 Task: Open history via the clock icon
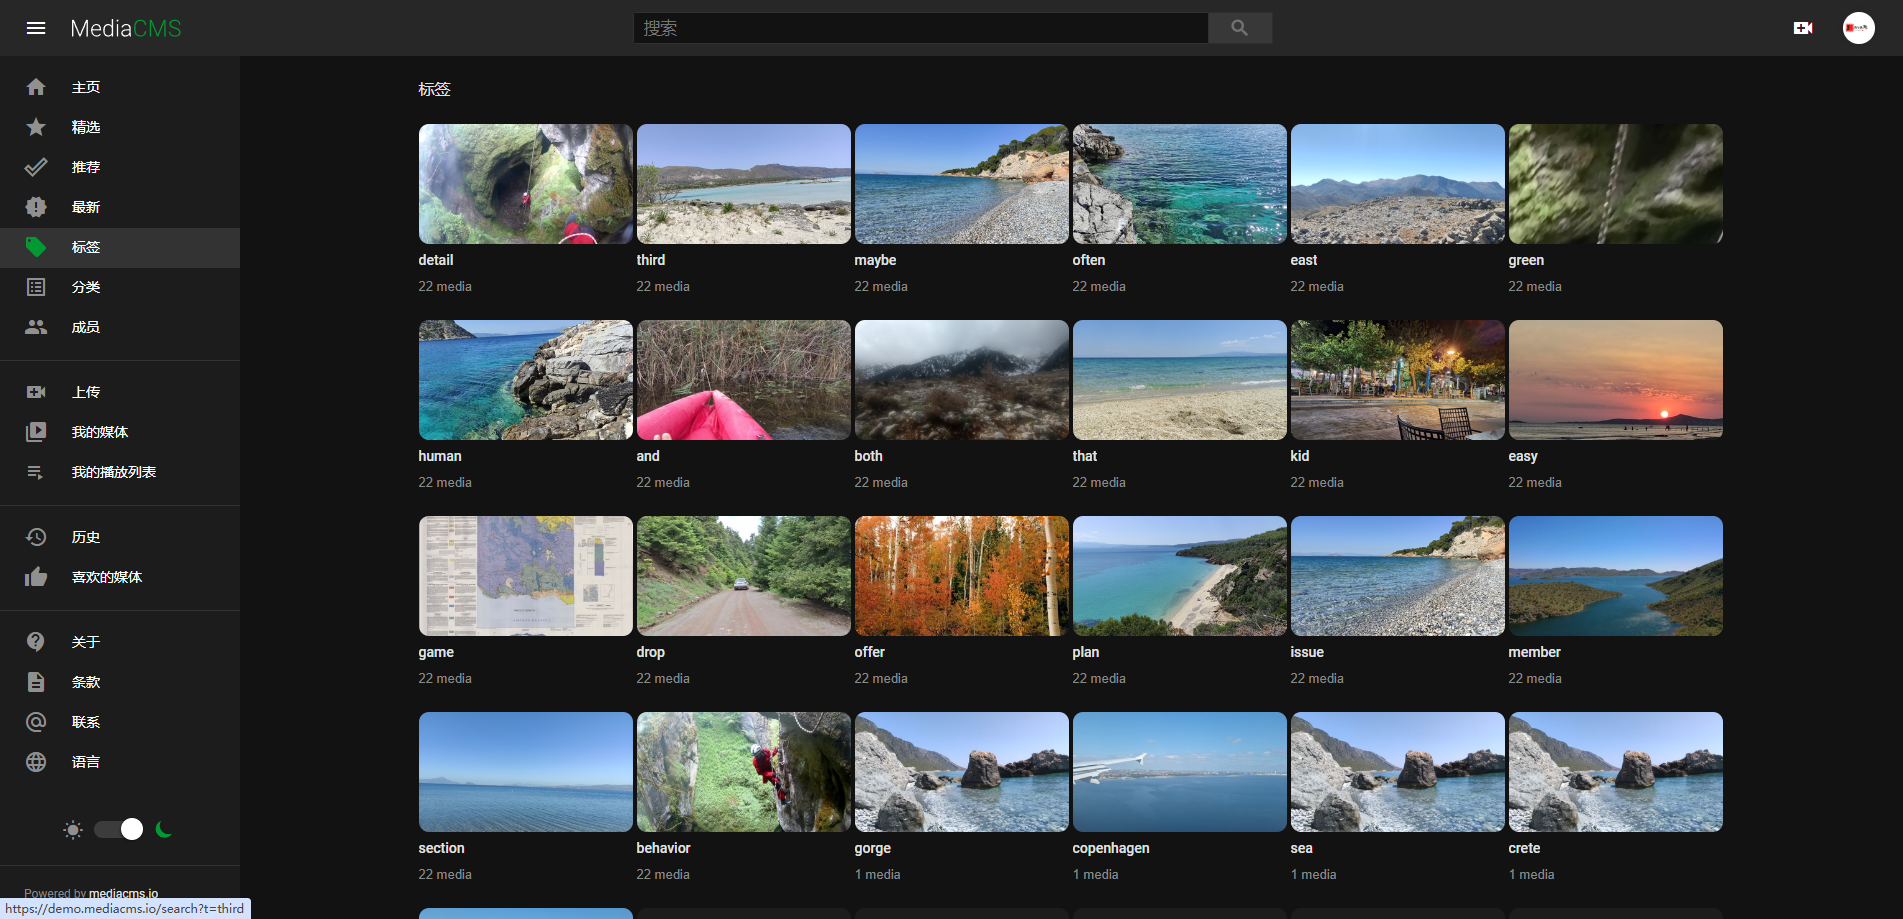click(36, 537)
